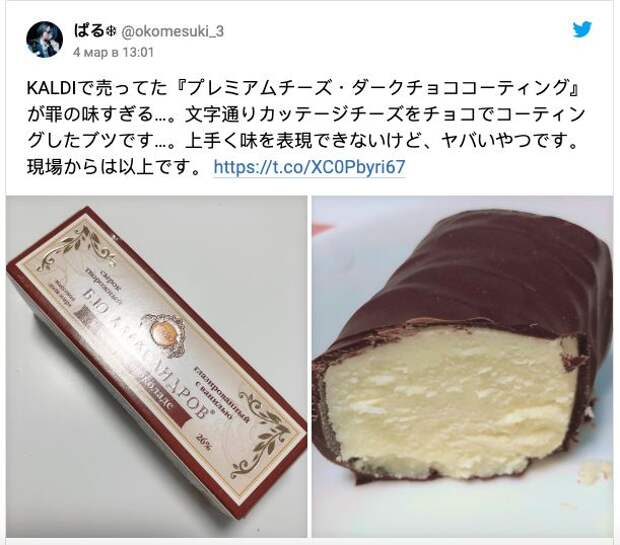Image resolution: width=620 pixels, height=545 pixels.
Task: Click the snowflake emoji beside the name
Action: click(x=110, y=32)
